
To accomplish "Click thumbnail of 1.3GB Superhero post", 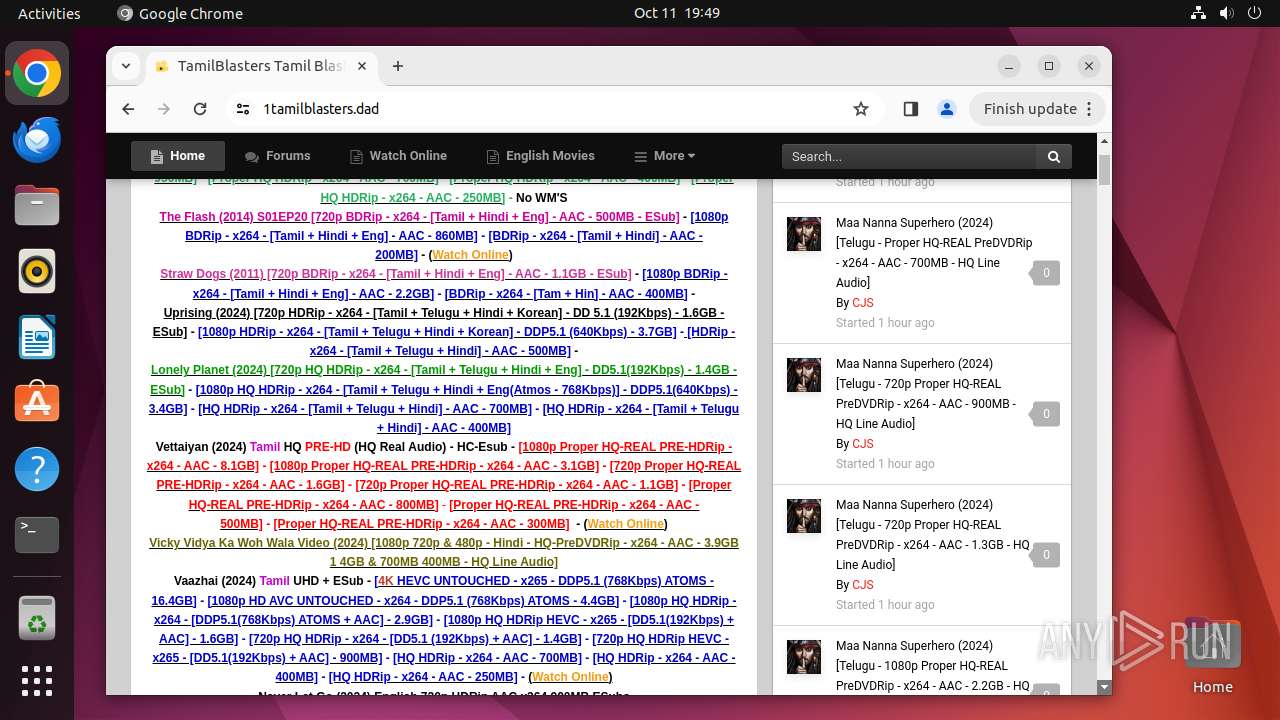I will coord(804,516).
